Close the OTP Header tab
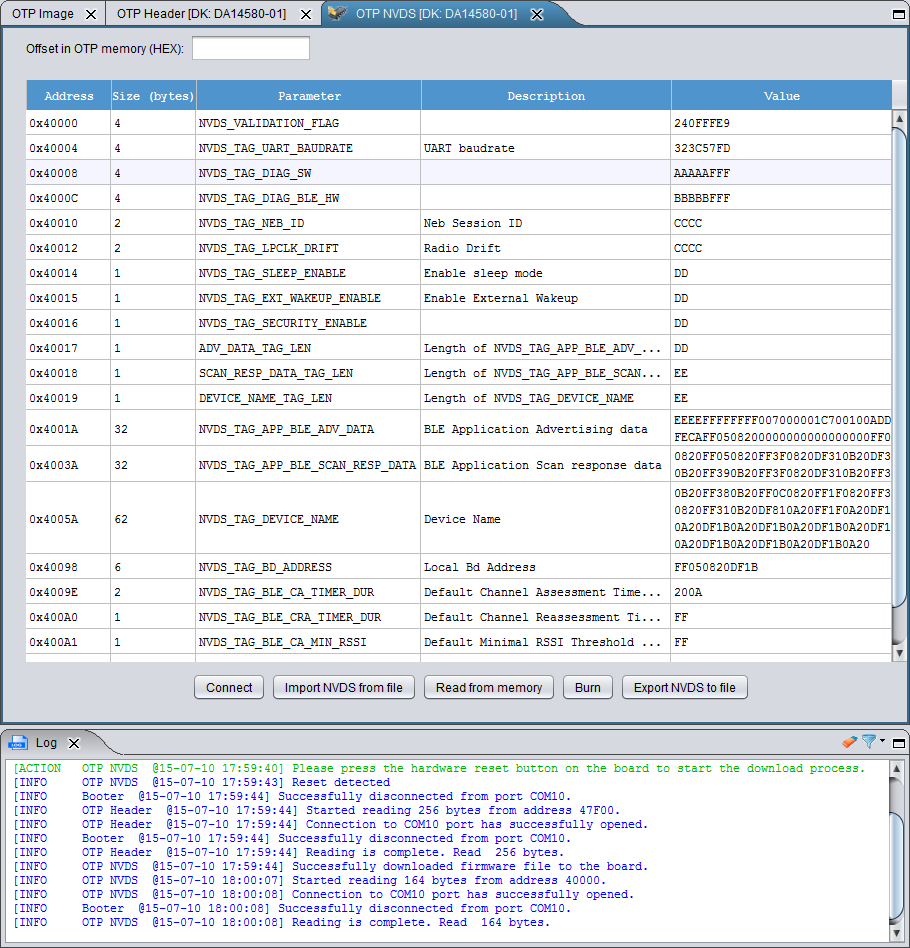The height and width of the screenshot is (948, 910). pos(307,14)
